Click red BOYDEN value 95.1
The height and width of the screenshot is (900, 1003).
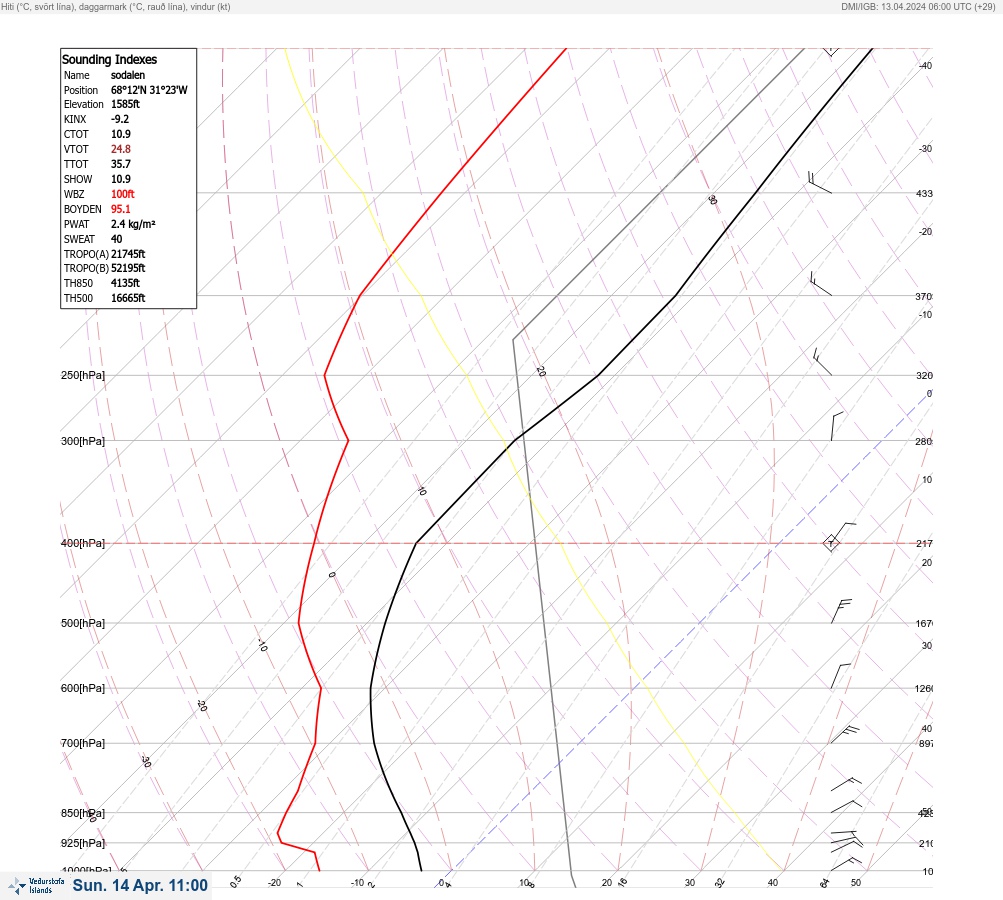(121, 209)
